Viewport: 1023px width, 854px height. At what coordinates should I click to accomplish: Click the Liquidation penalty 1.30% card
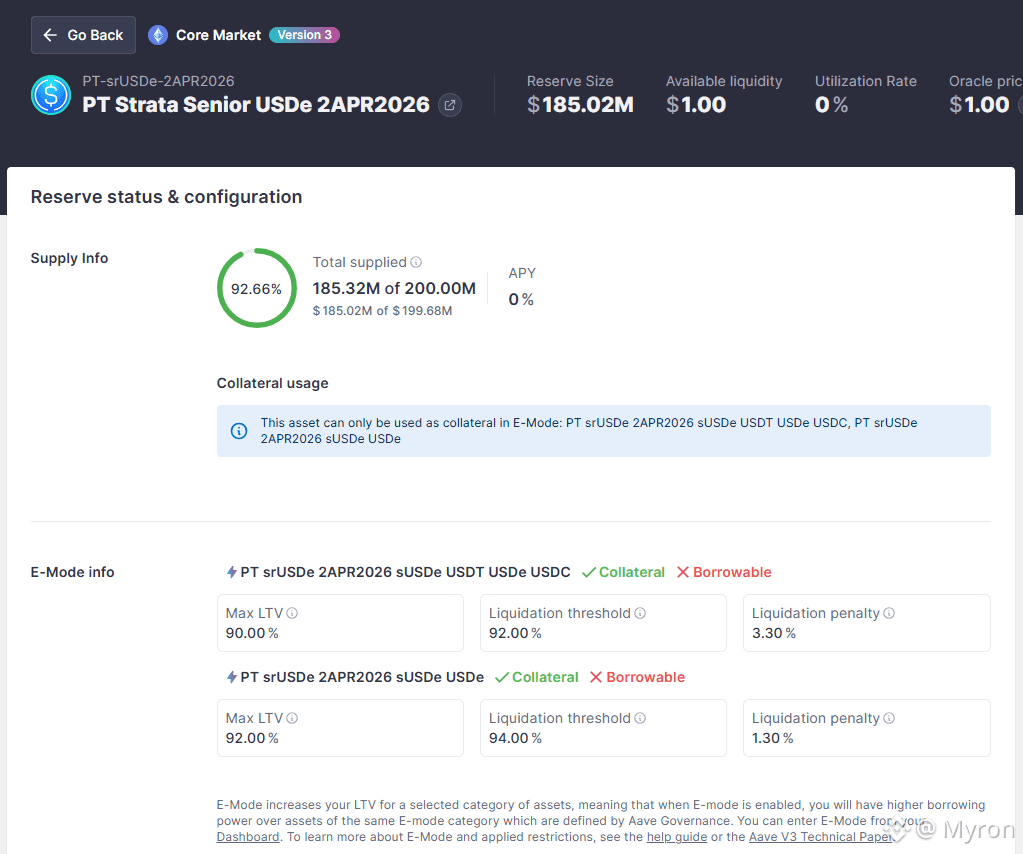[x=866, y=728]
